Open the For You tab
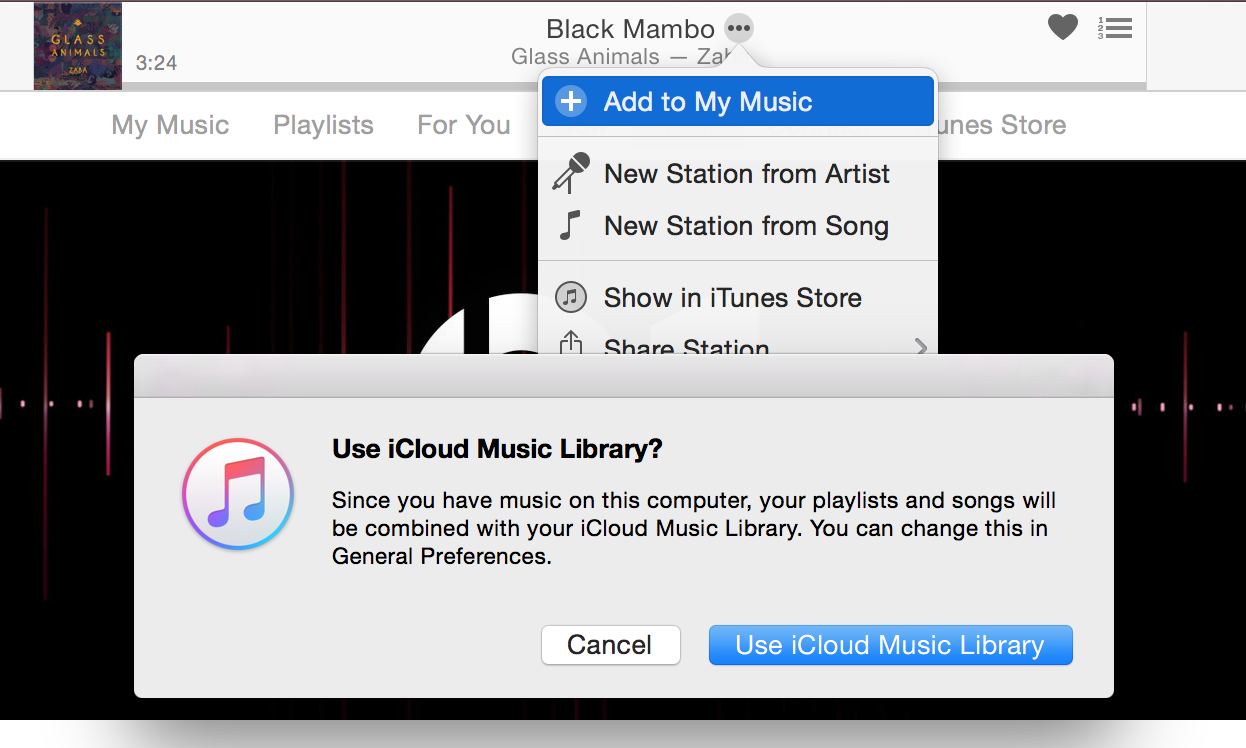The image size is (1246, 748). (x=464, y=125)
